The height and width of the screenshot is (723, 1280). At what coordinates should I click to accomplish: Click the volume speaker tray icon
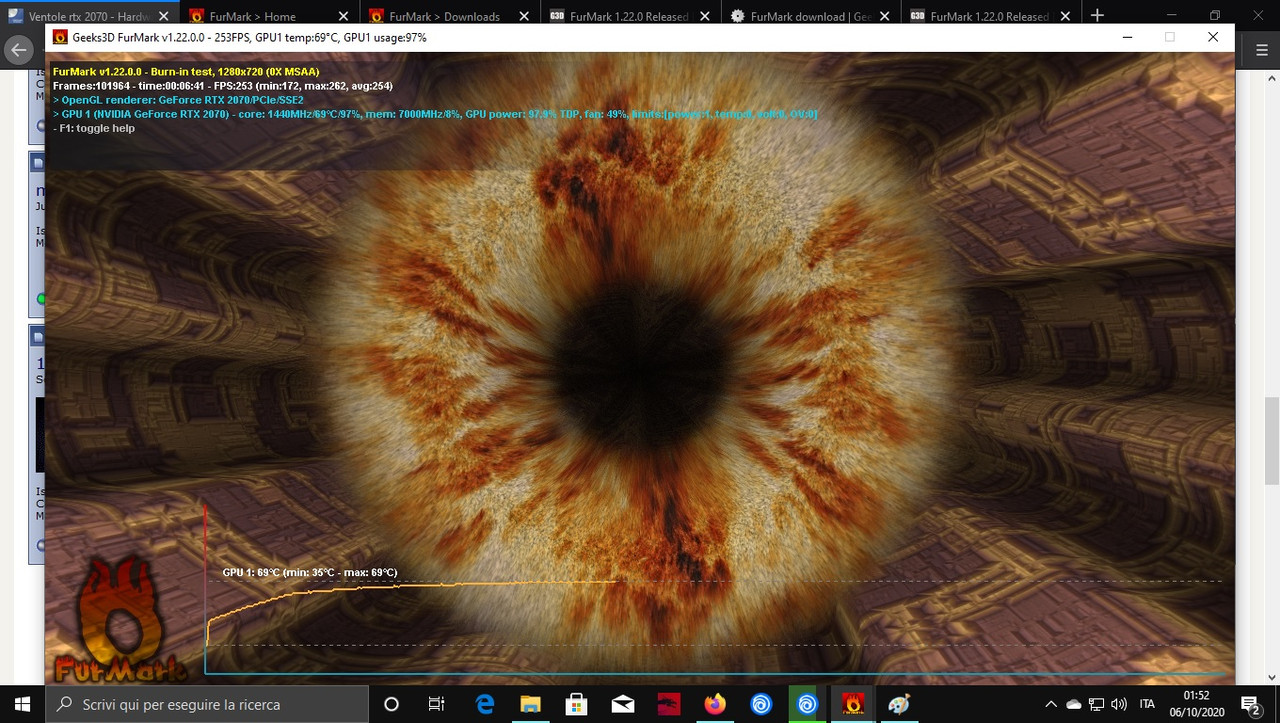click(x=1119, y=704)
